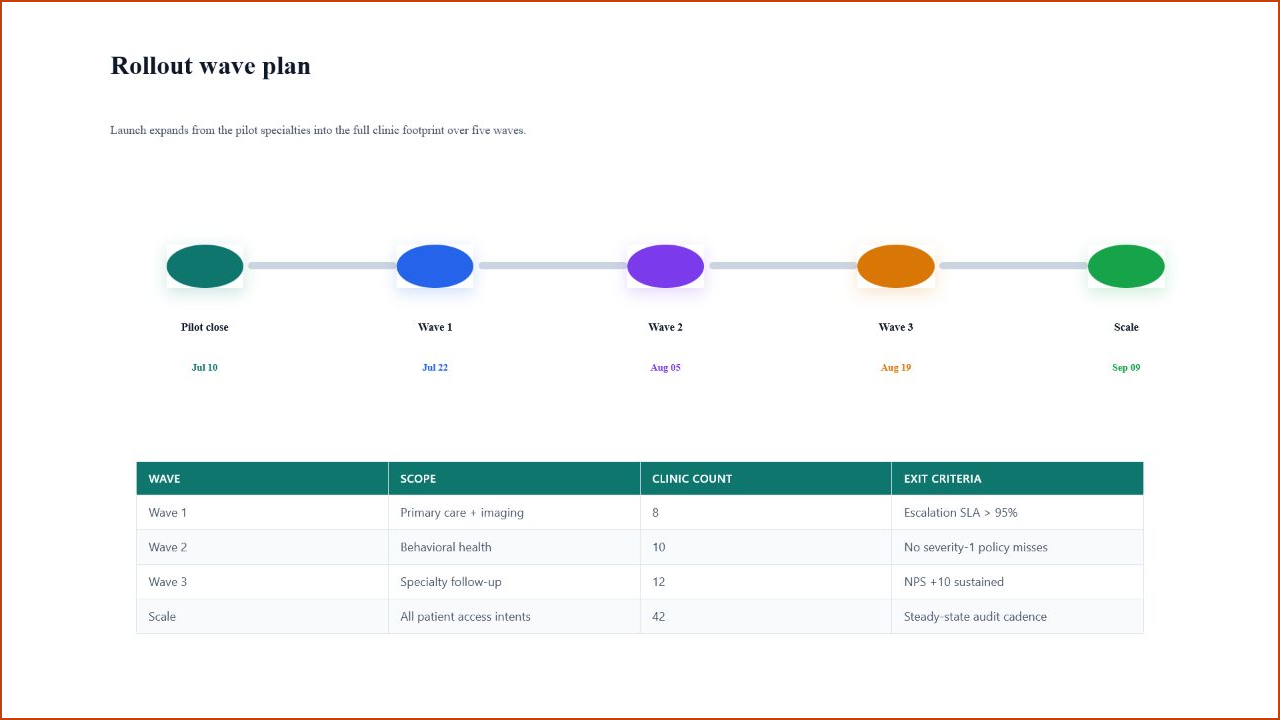Select the 'Wave 3' table cell
The height and width of the screenshot is (720, 1280).
(x=262, y=582)
